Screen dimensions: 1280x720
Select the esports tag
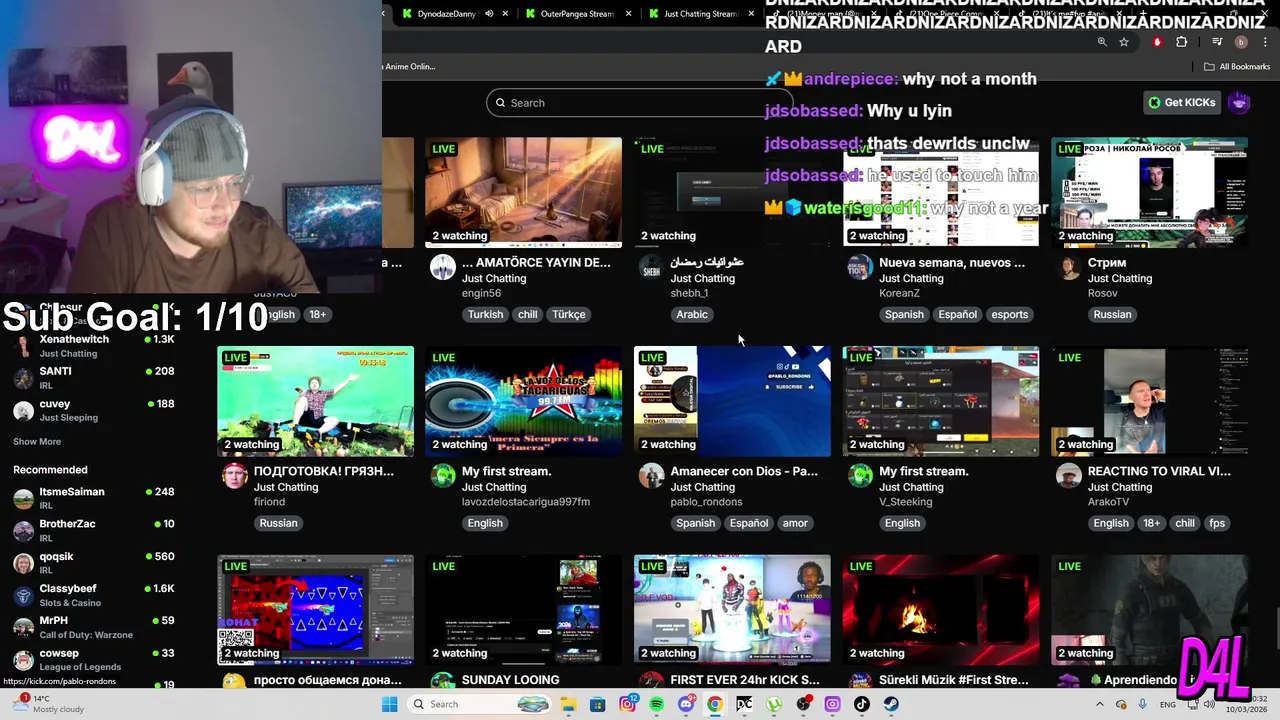(1009, 314)
